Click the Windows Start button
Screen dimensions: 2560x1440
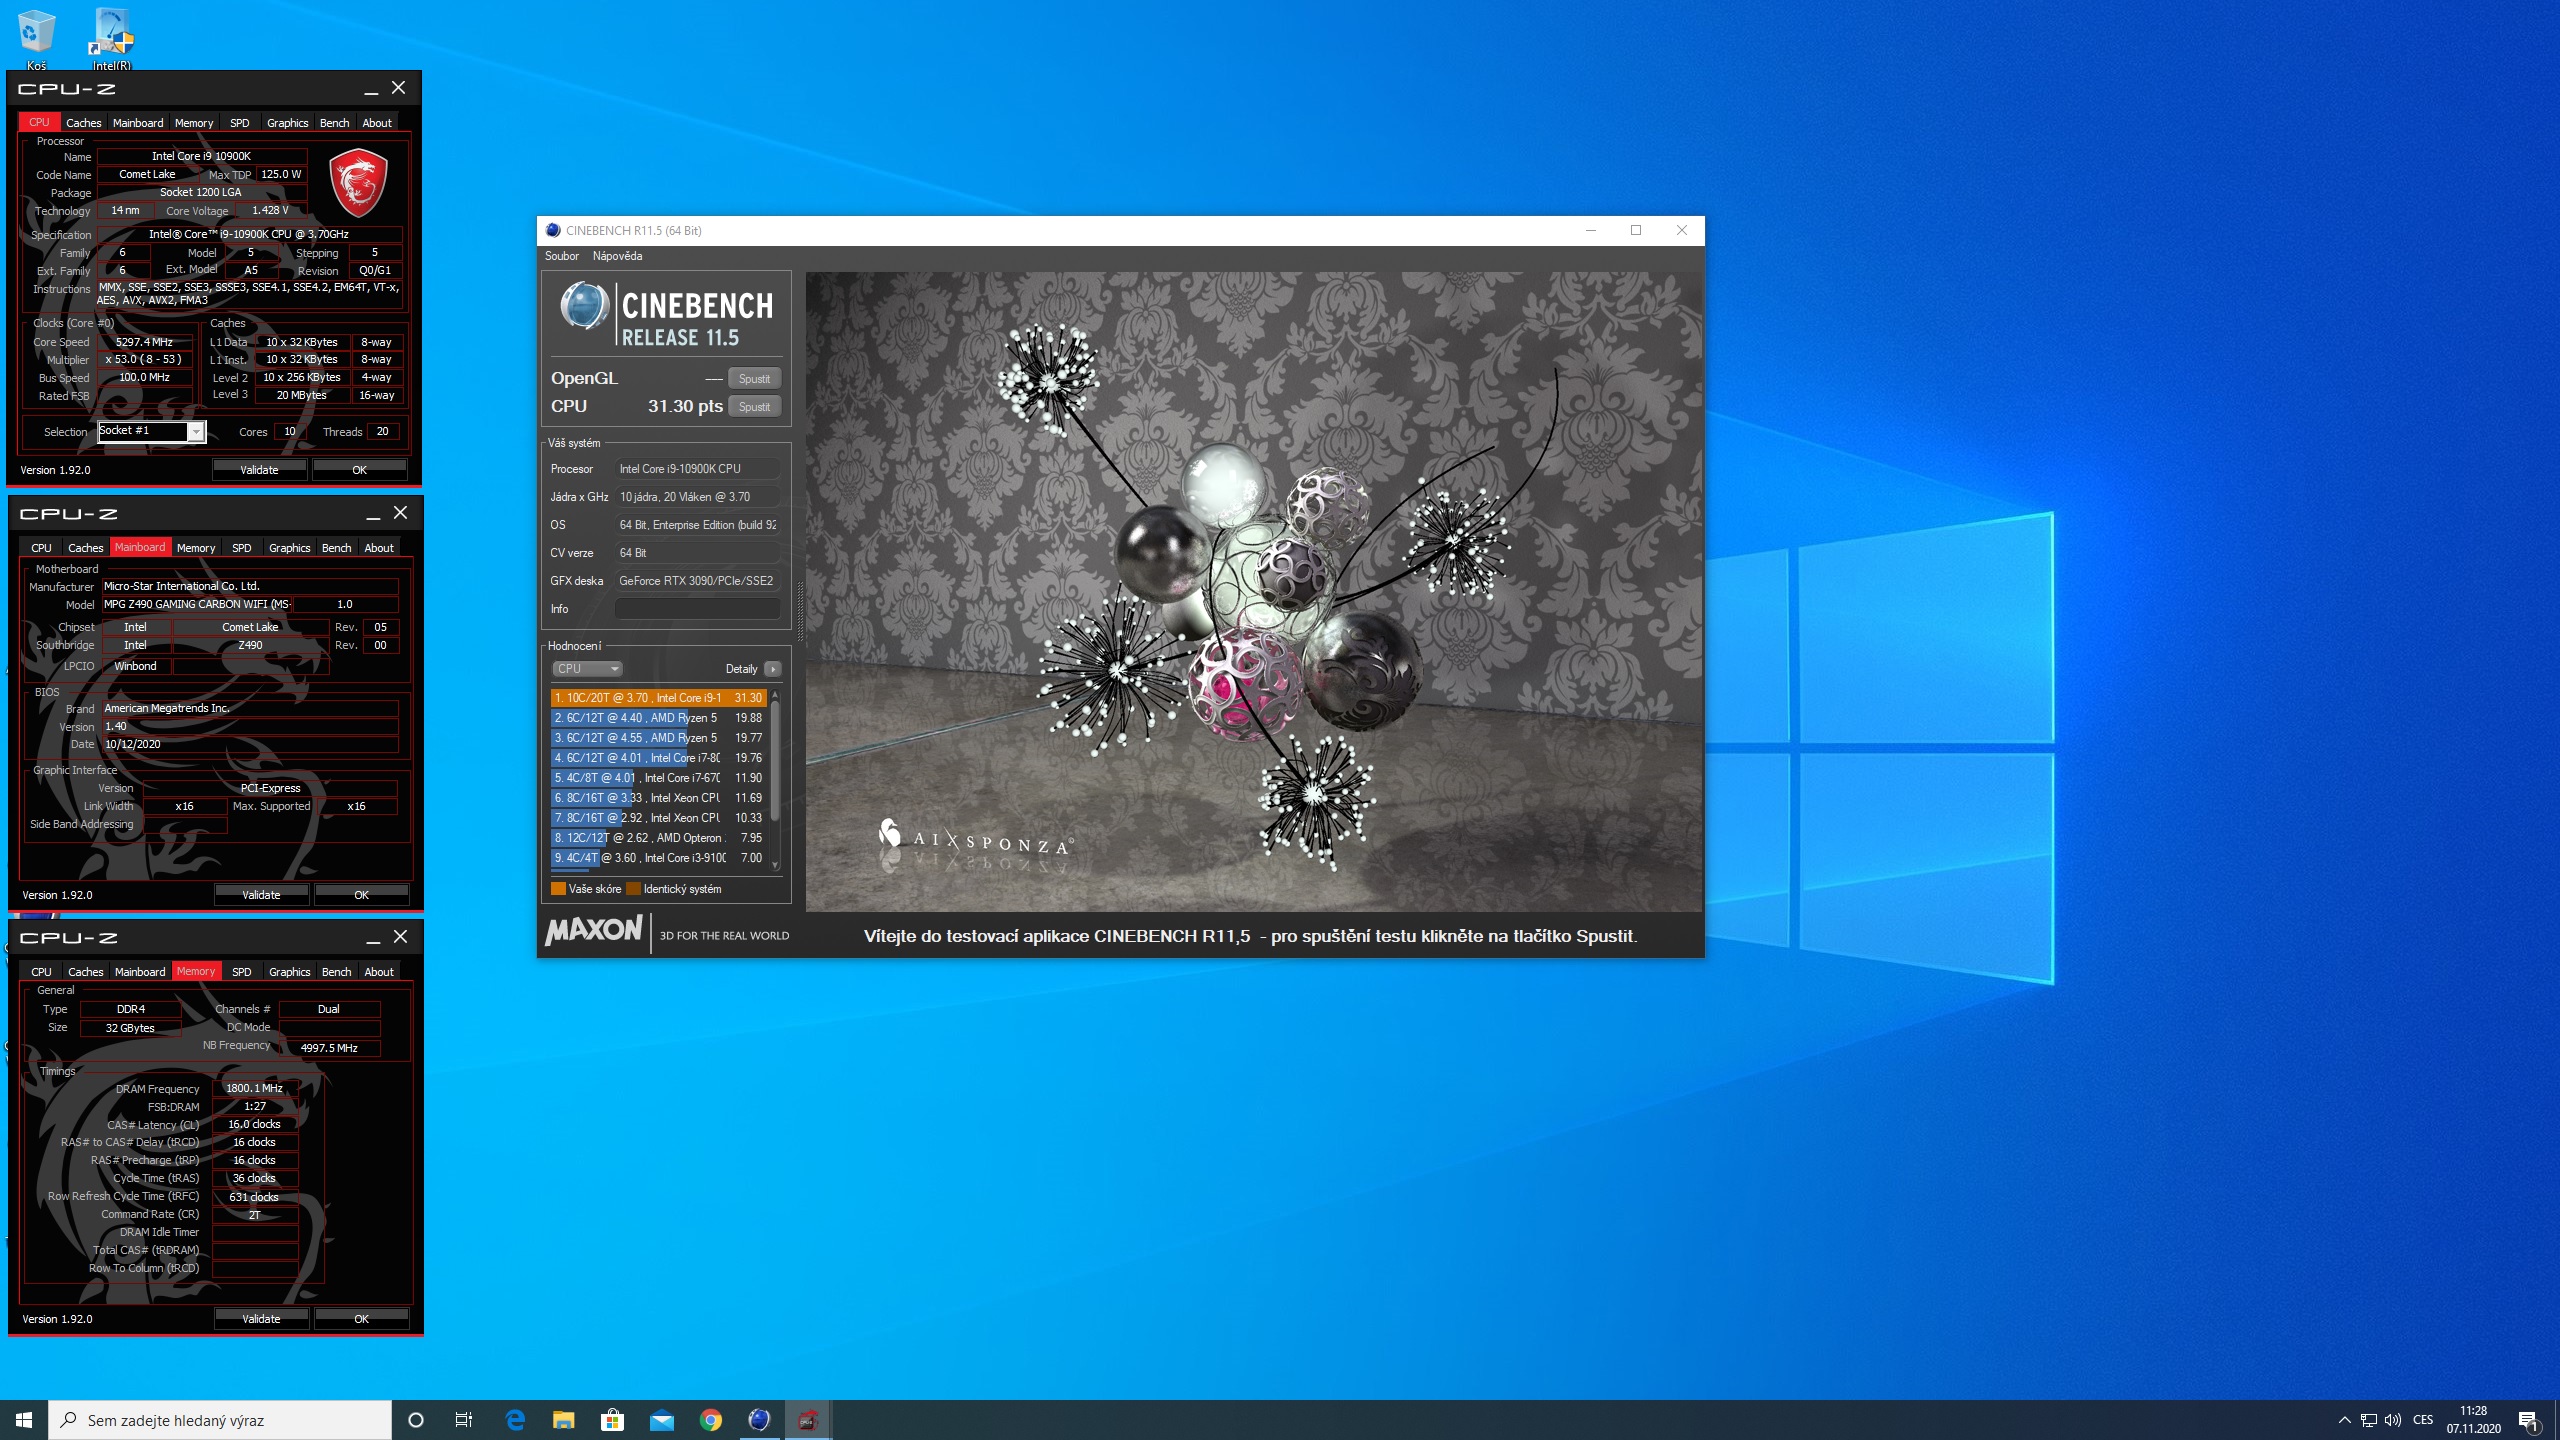(x=24, y=1419)
